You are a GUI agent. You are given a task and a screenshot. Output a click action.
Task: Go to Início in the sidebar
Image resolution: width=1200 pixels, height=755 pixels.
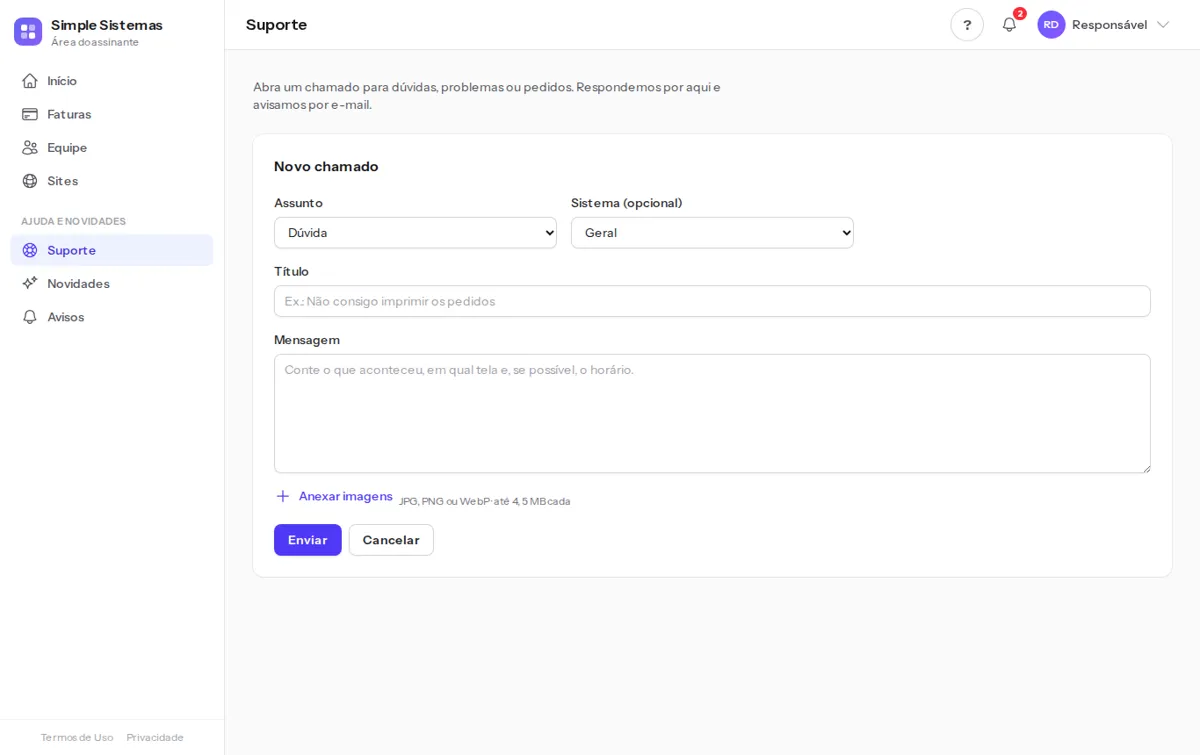(112, 81)
